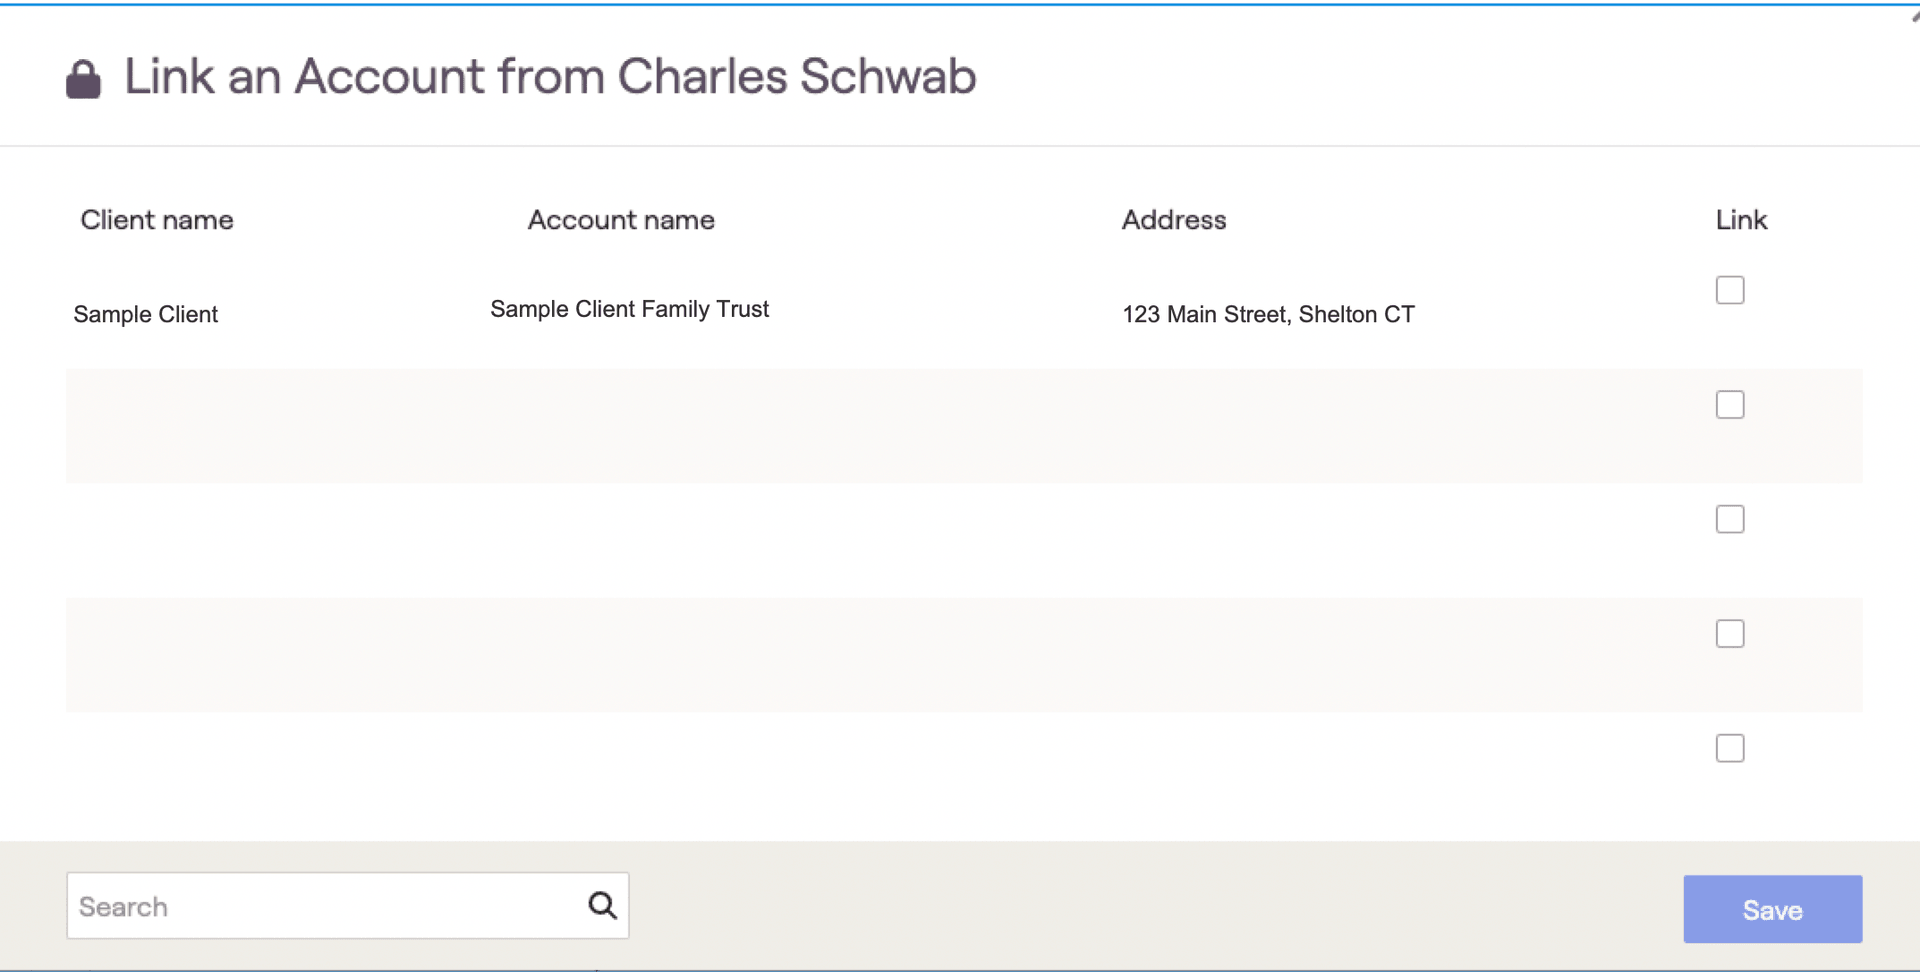Click the 123 Main Street address cell
The width and height of the screenshot is (1920, 972).
[1268, 314]
